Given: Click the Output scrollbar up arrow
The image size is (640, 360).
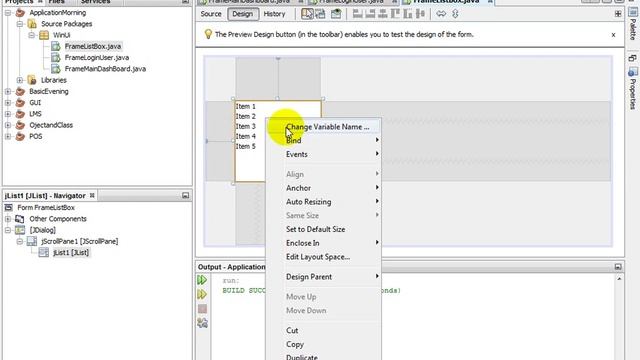Looking at the screenshot, I should point(619,279).
